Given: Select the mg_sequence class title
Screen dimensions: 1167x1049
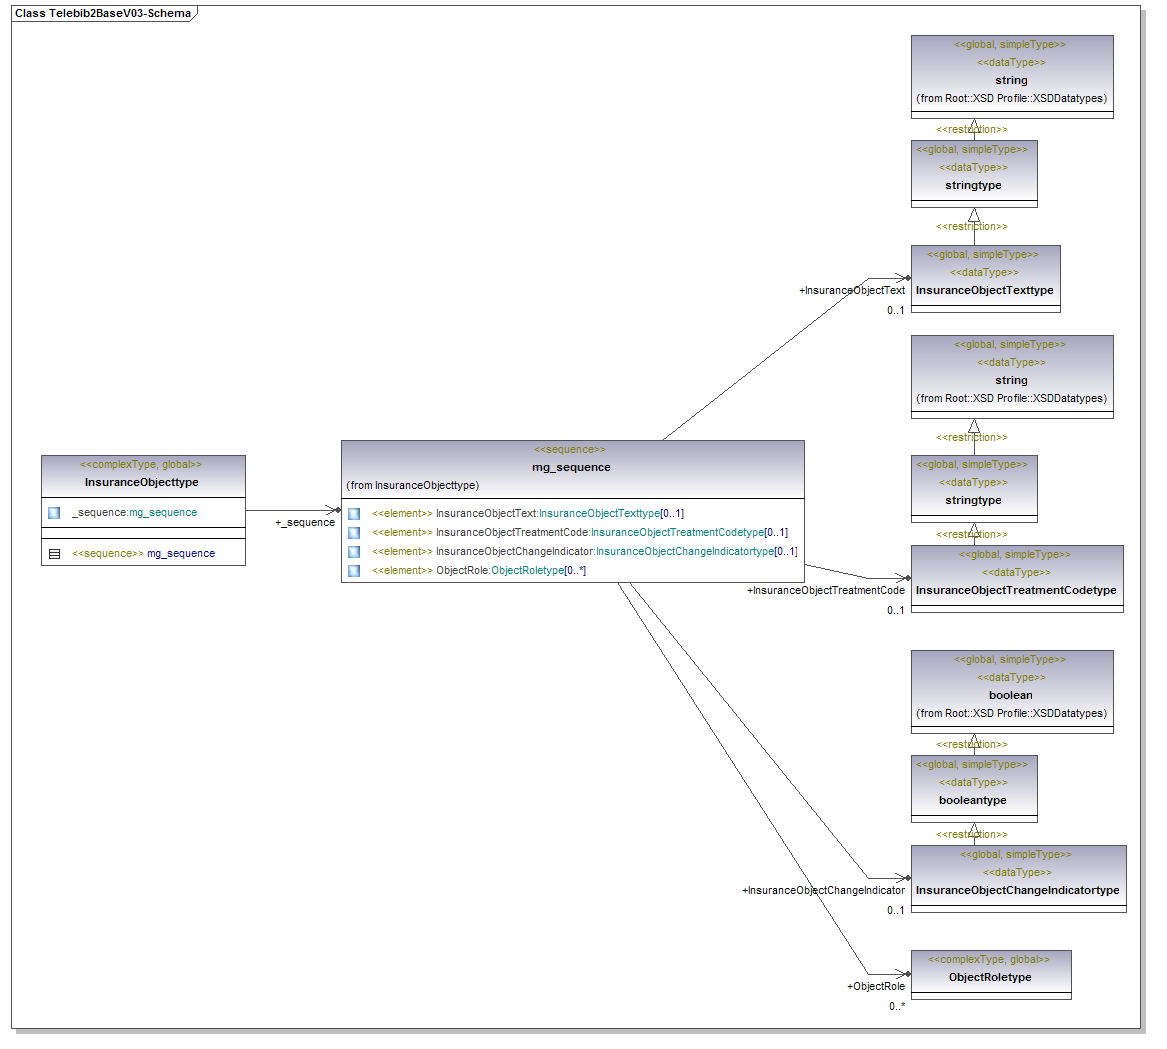Looking at the screenshot, I should click(571, 467).
